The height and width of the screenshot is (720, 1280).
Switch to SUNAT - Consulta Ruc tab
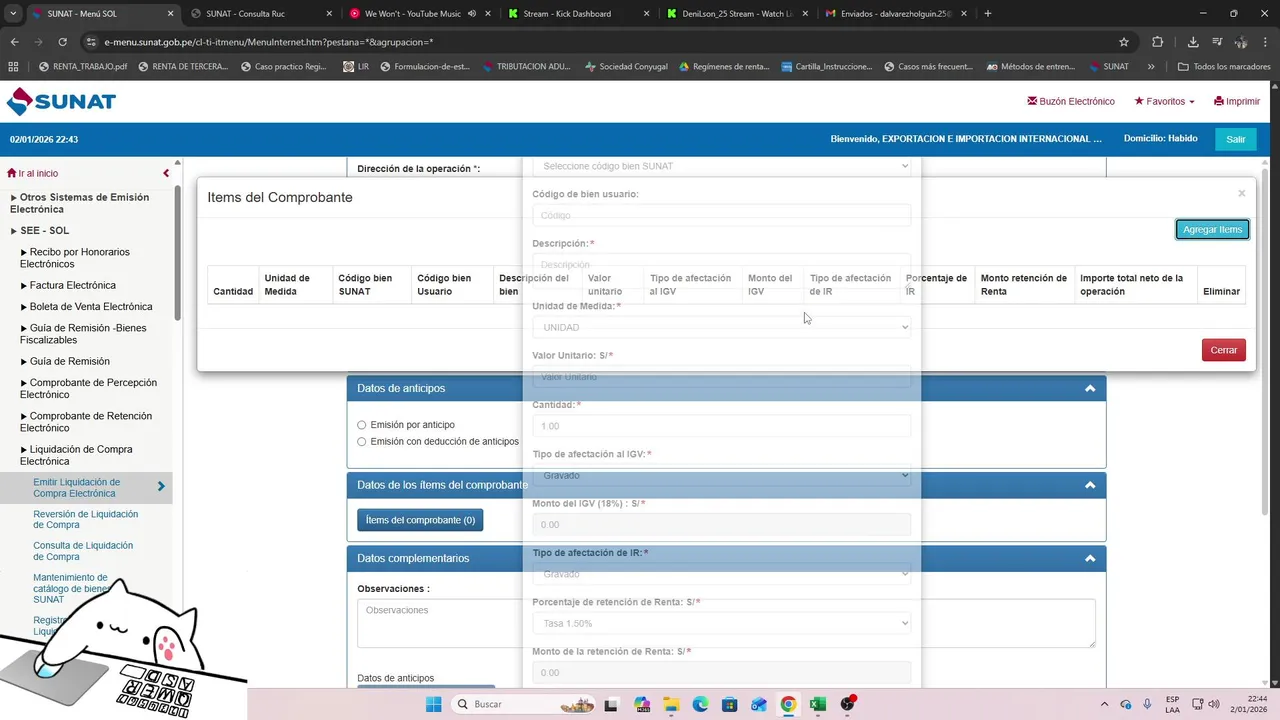click(x=260, y=14)
